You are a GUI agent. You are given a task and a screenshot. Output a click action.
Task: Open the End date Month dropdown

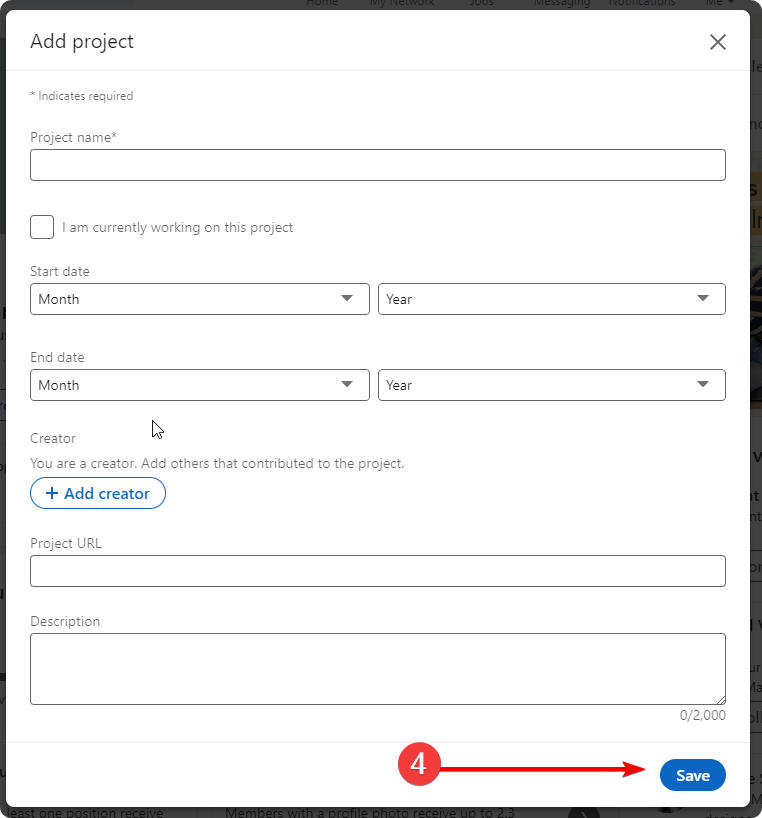click(x=199, y=385)
